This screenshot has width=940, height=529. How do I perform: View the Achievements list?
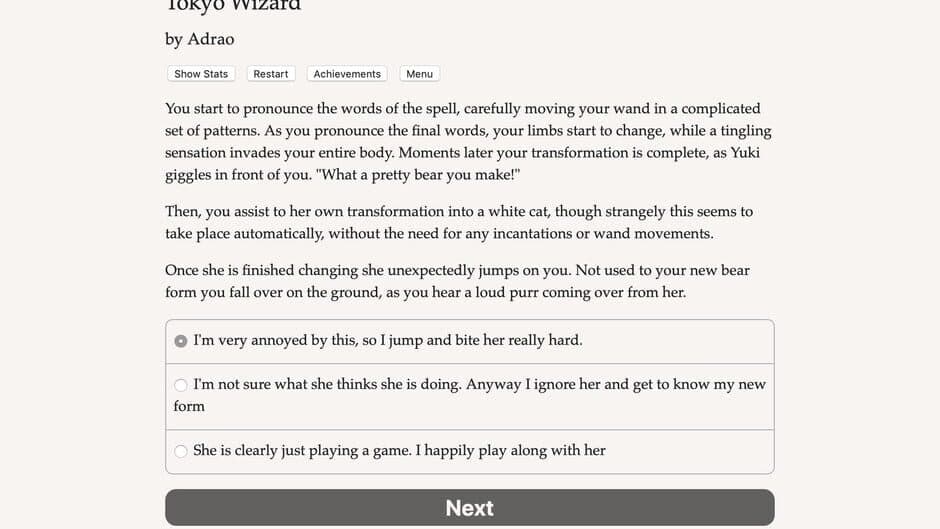347,74
